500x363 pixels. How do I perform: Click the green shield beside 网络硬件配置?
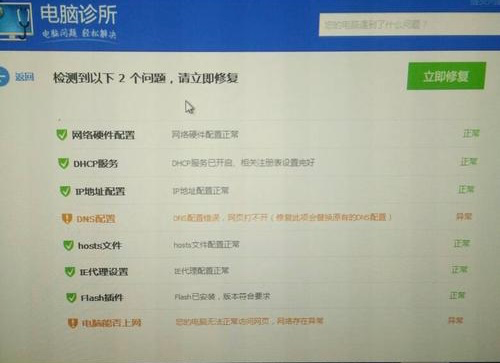click(62, 135)
